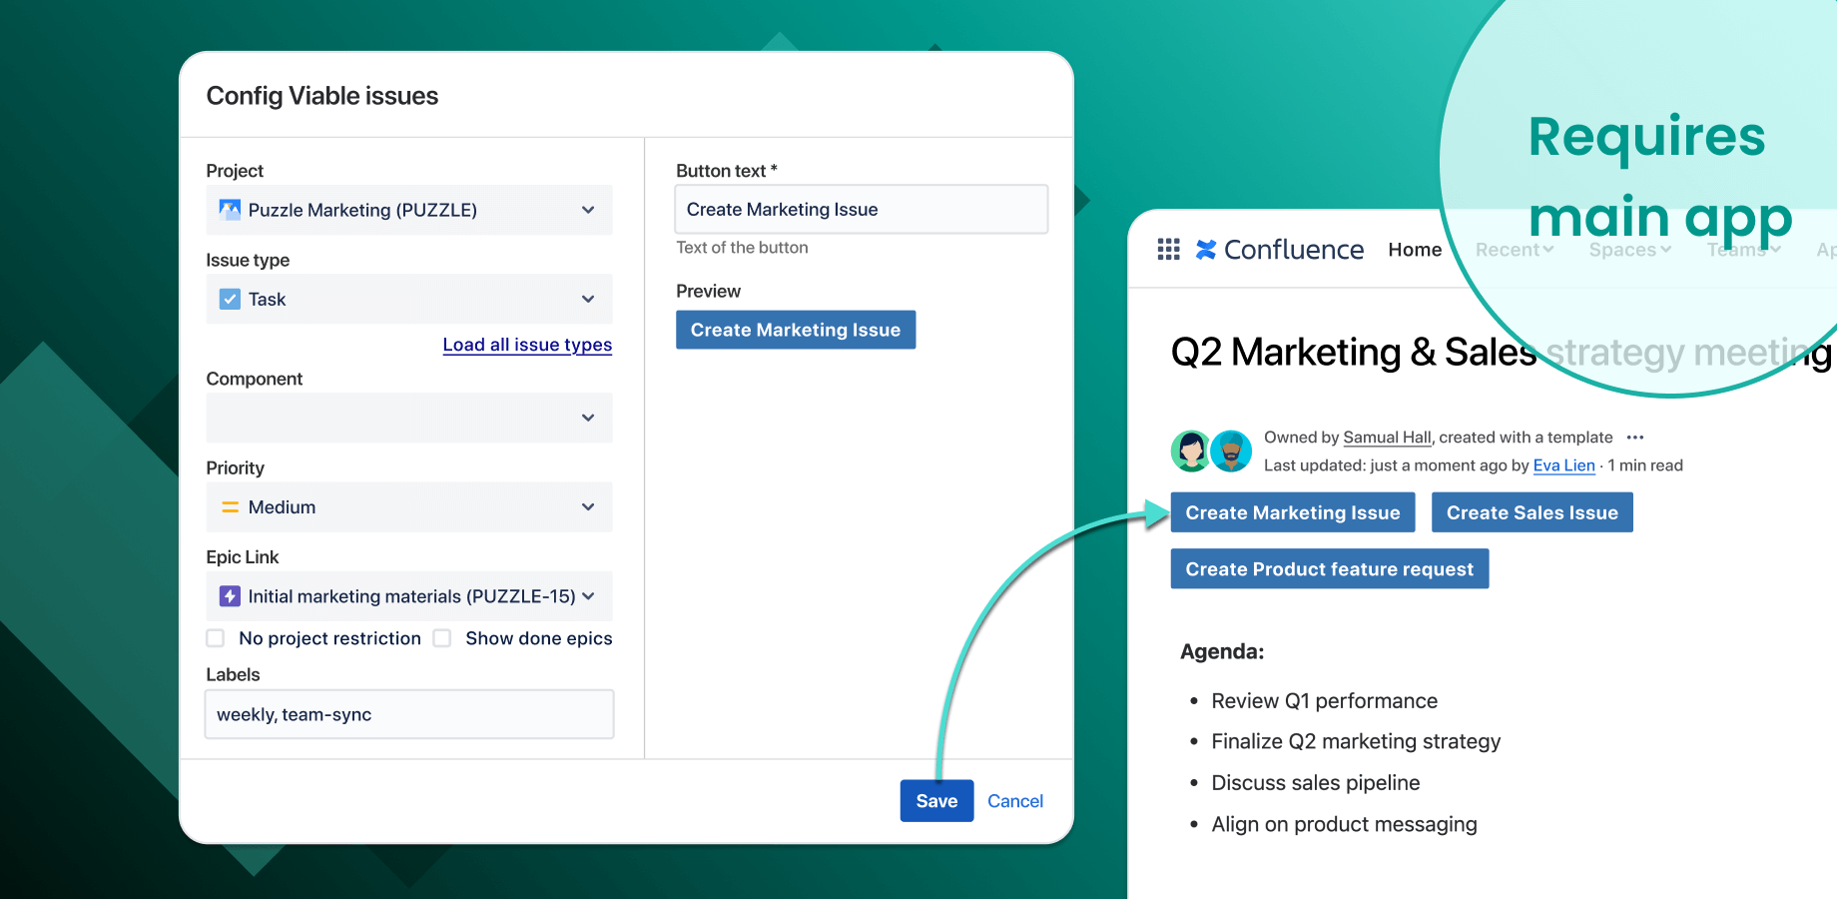Tick the Show done epics checkbox
The image size is (1837, 900).
point(442,638)
